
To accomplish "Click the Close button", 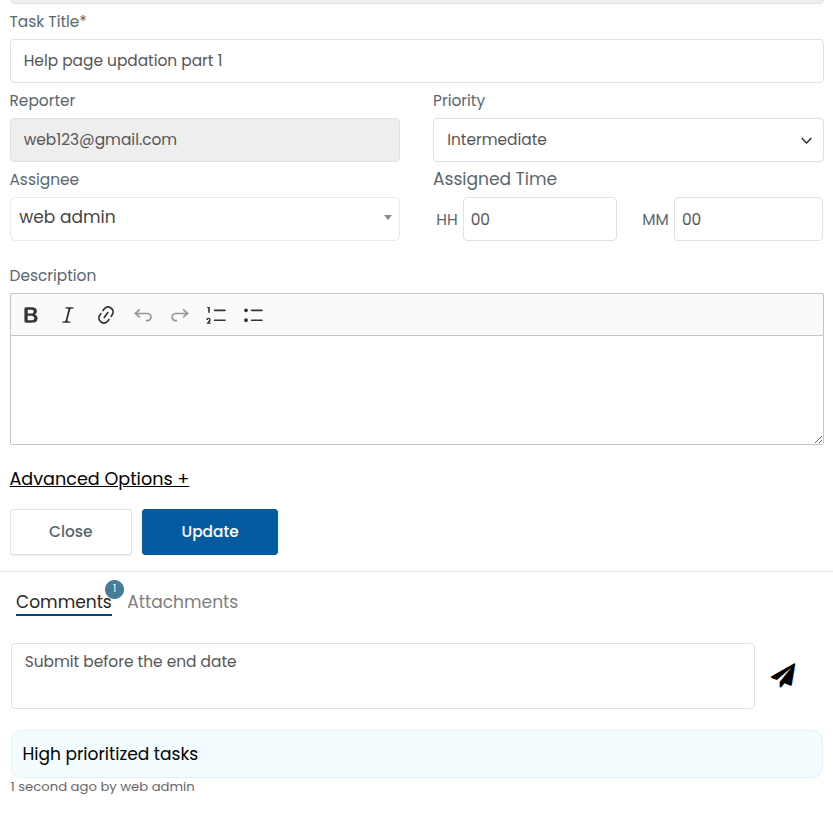I will point(71,532).
